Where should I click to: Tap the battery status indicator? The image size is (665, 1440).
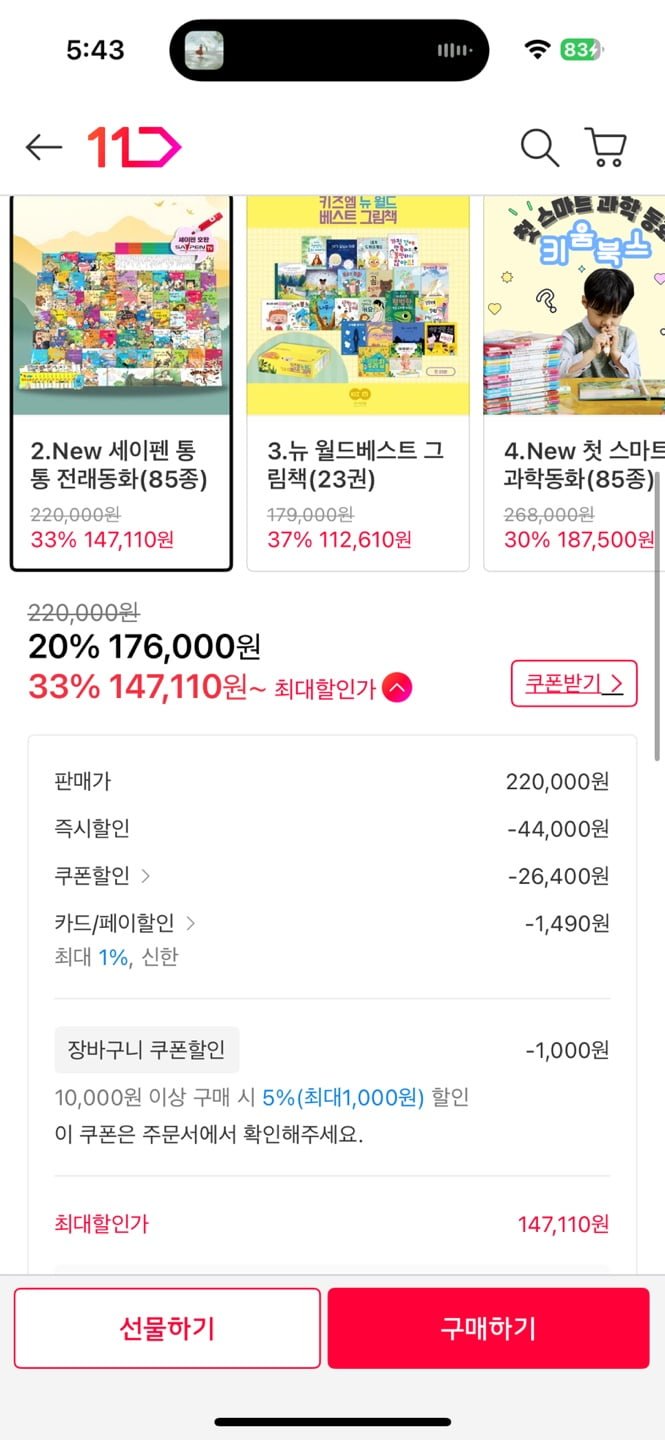coord(580,49)
